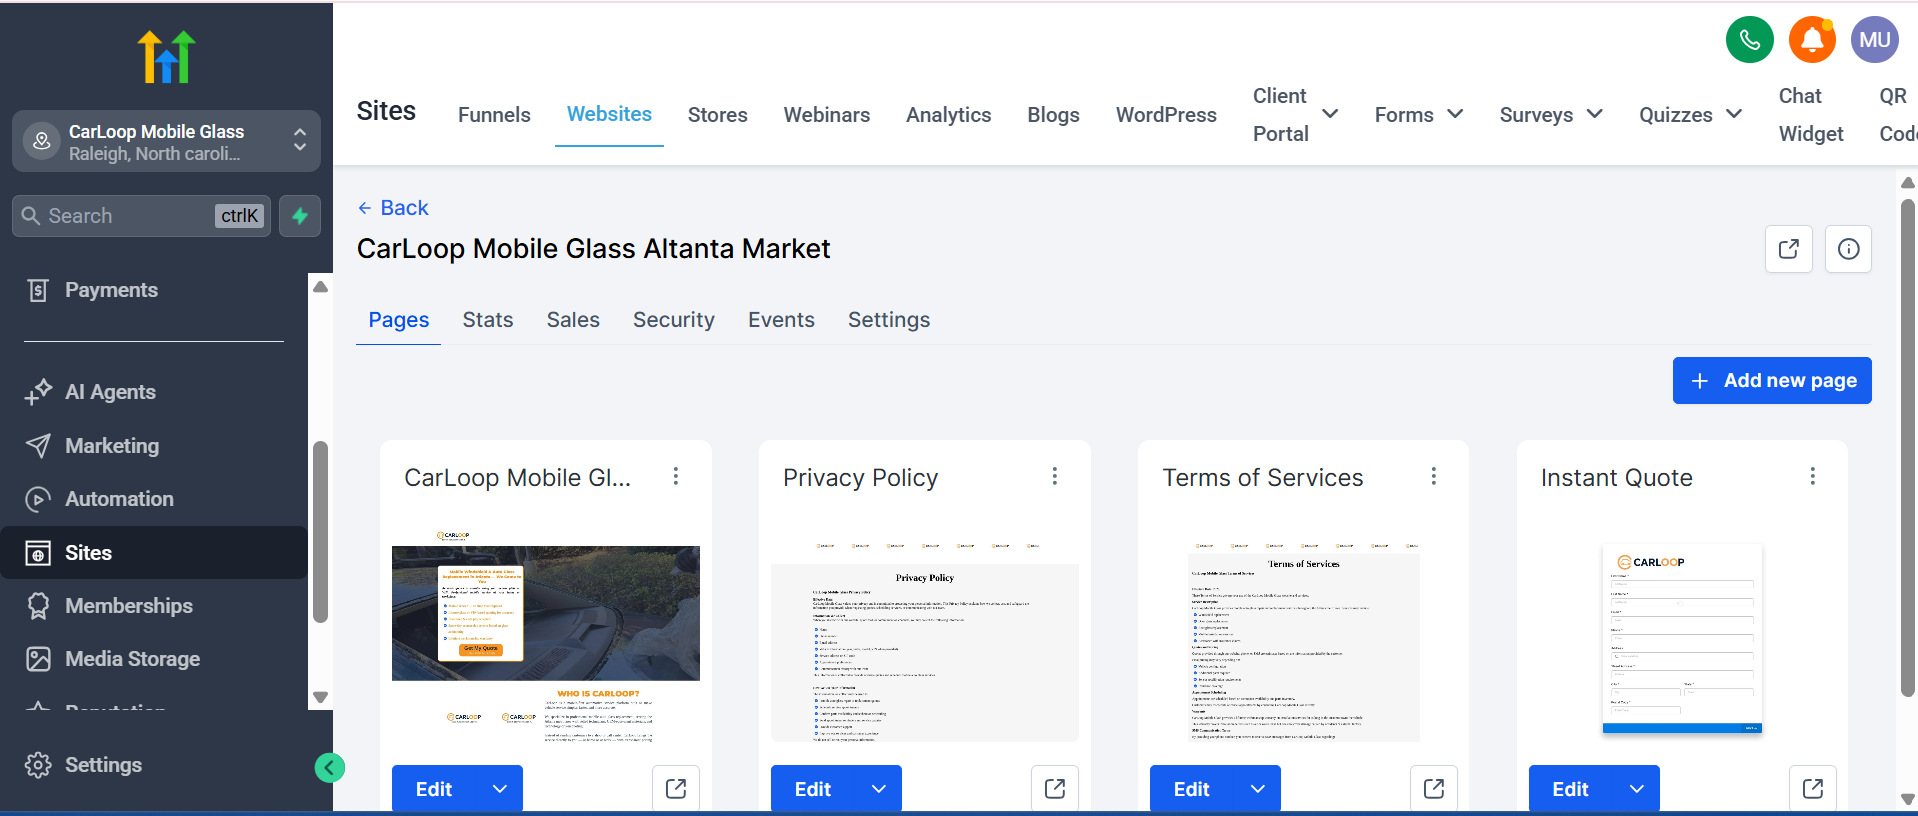The height and width of the screenshot is (816, 1918).
Task: Click the Media Storage image icon
Action: click(38, 659)
